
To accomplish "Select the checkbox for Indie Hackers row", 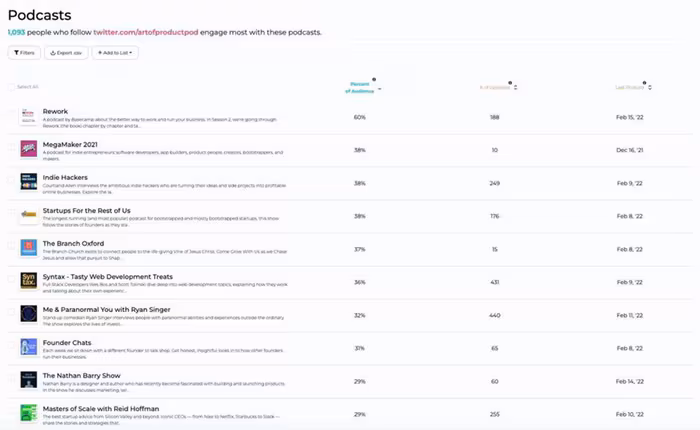I will coord(12,182).
